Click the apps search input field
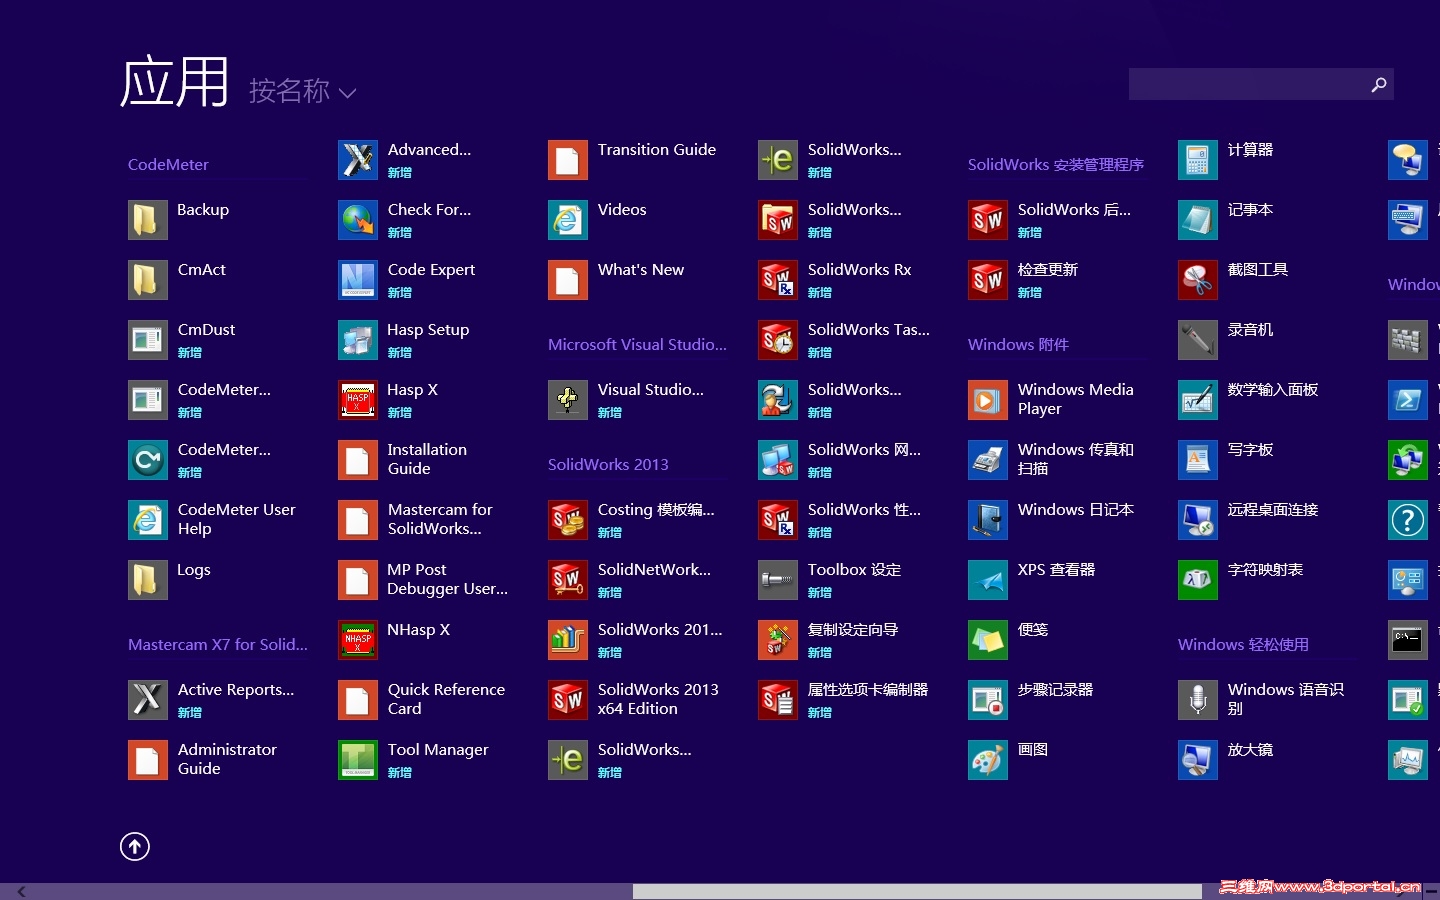Screen dimensions: 1440x900 [1248, 84]
